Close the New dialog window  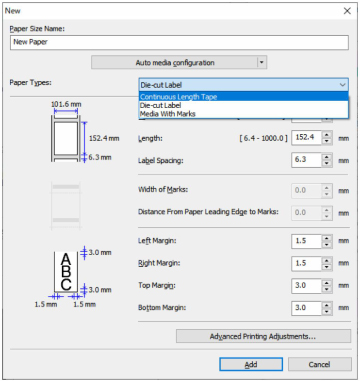point(347,11)
